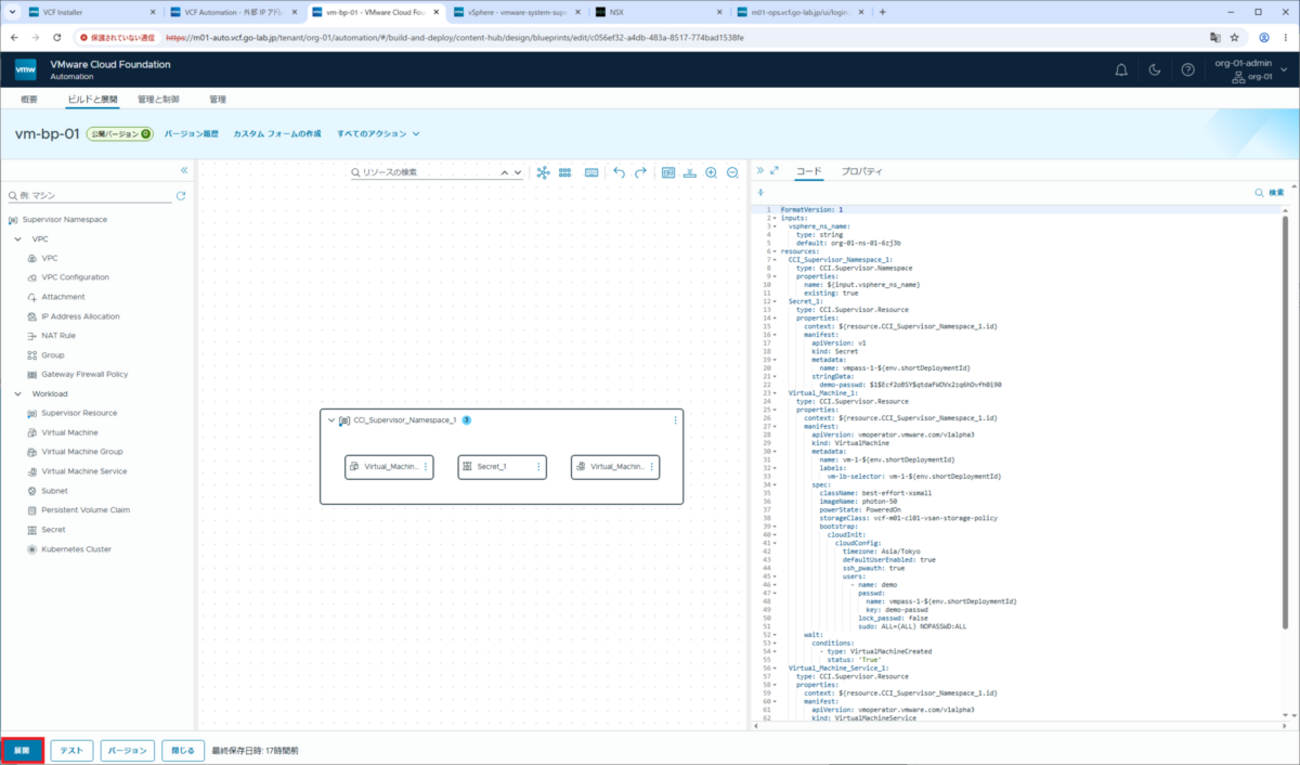Open org-01-admin user menu
The image size is (1300, 765).
coord(1250,70)
